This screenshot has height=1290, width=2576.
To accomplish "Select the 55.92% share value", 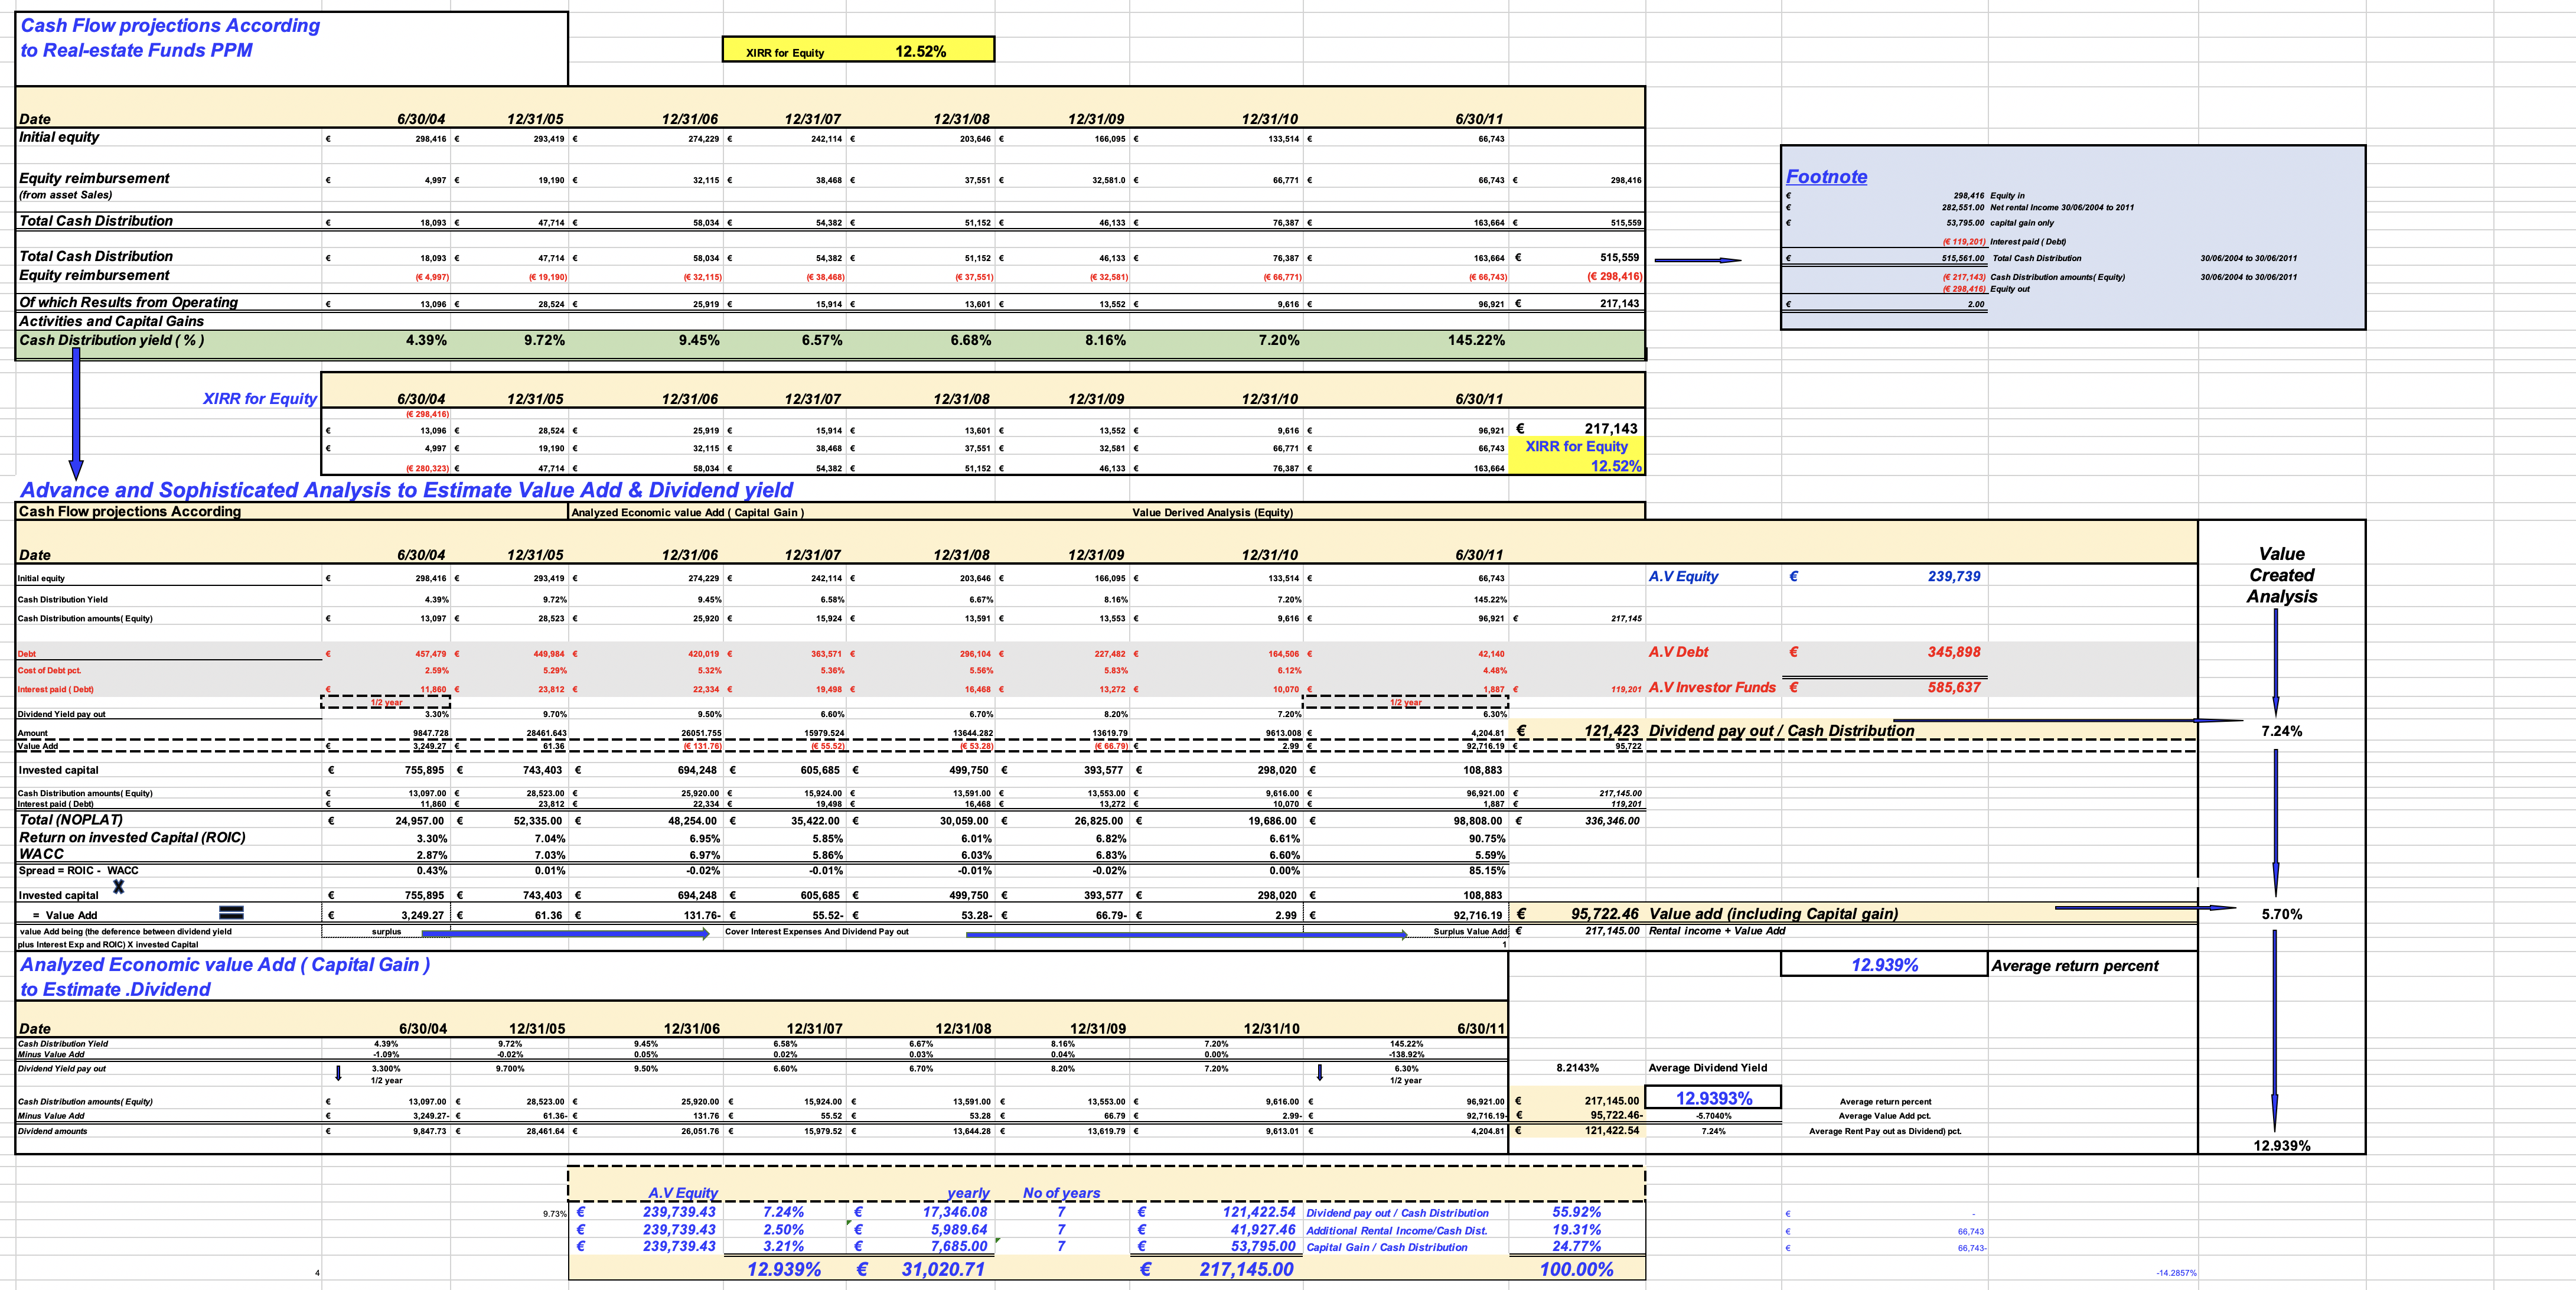I will 1576,1212.
